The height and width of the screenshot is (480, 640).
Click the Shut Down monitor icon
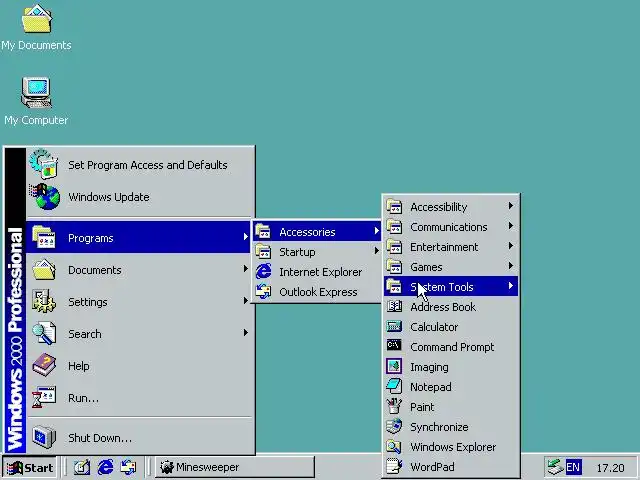(x=44, y=437)
